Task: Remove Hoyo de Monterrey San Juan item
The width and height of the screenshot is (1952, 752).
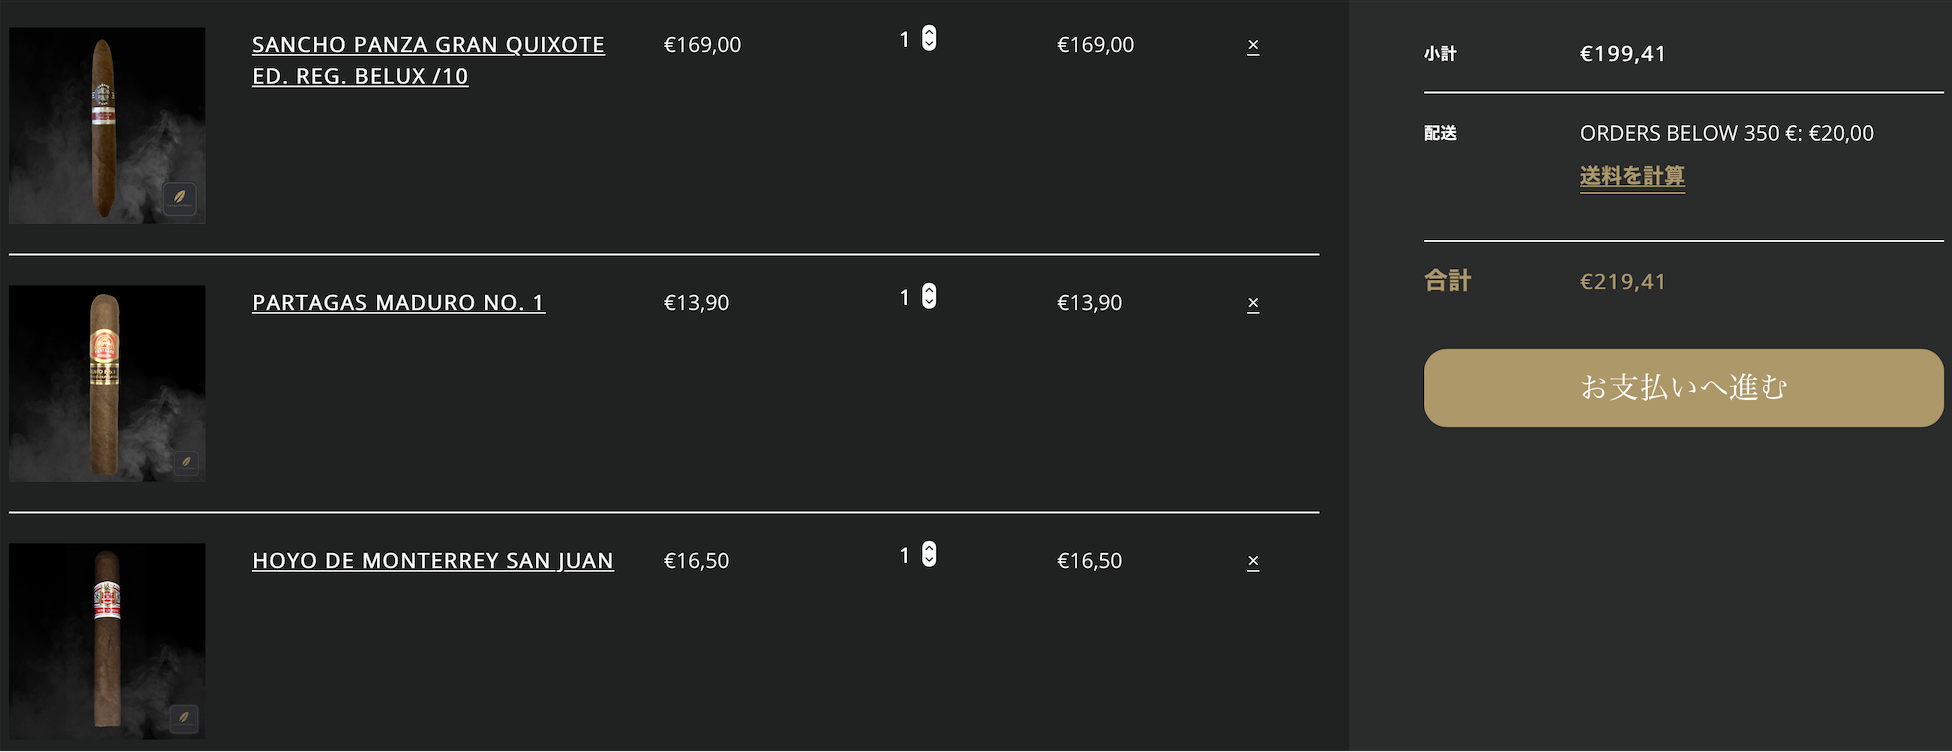Action: pos(1253,561)
